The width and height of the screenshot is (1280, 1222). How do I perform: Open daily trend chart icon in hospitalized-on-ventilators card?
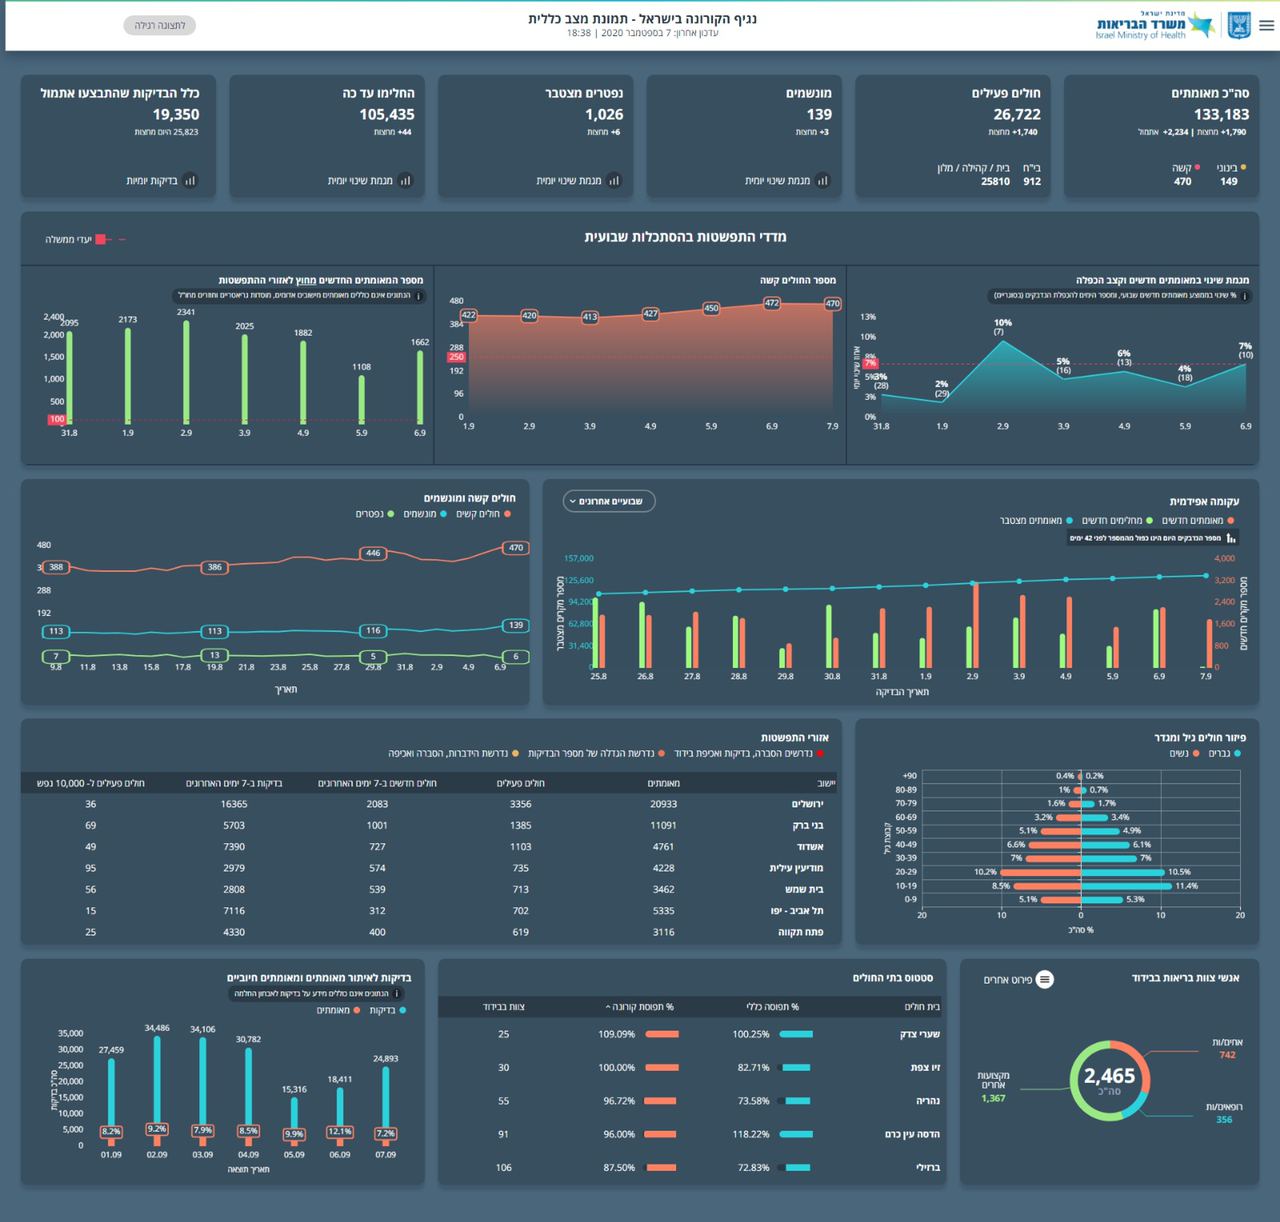(822, 181)
